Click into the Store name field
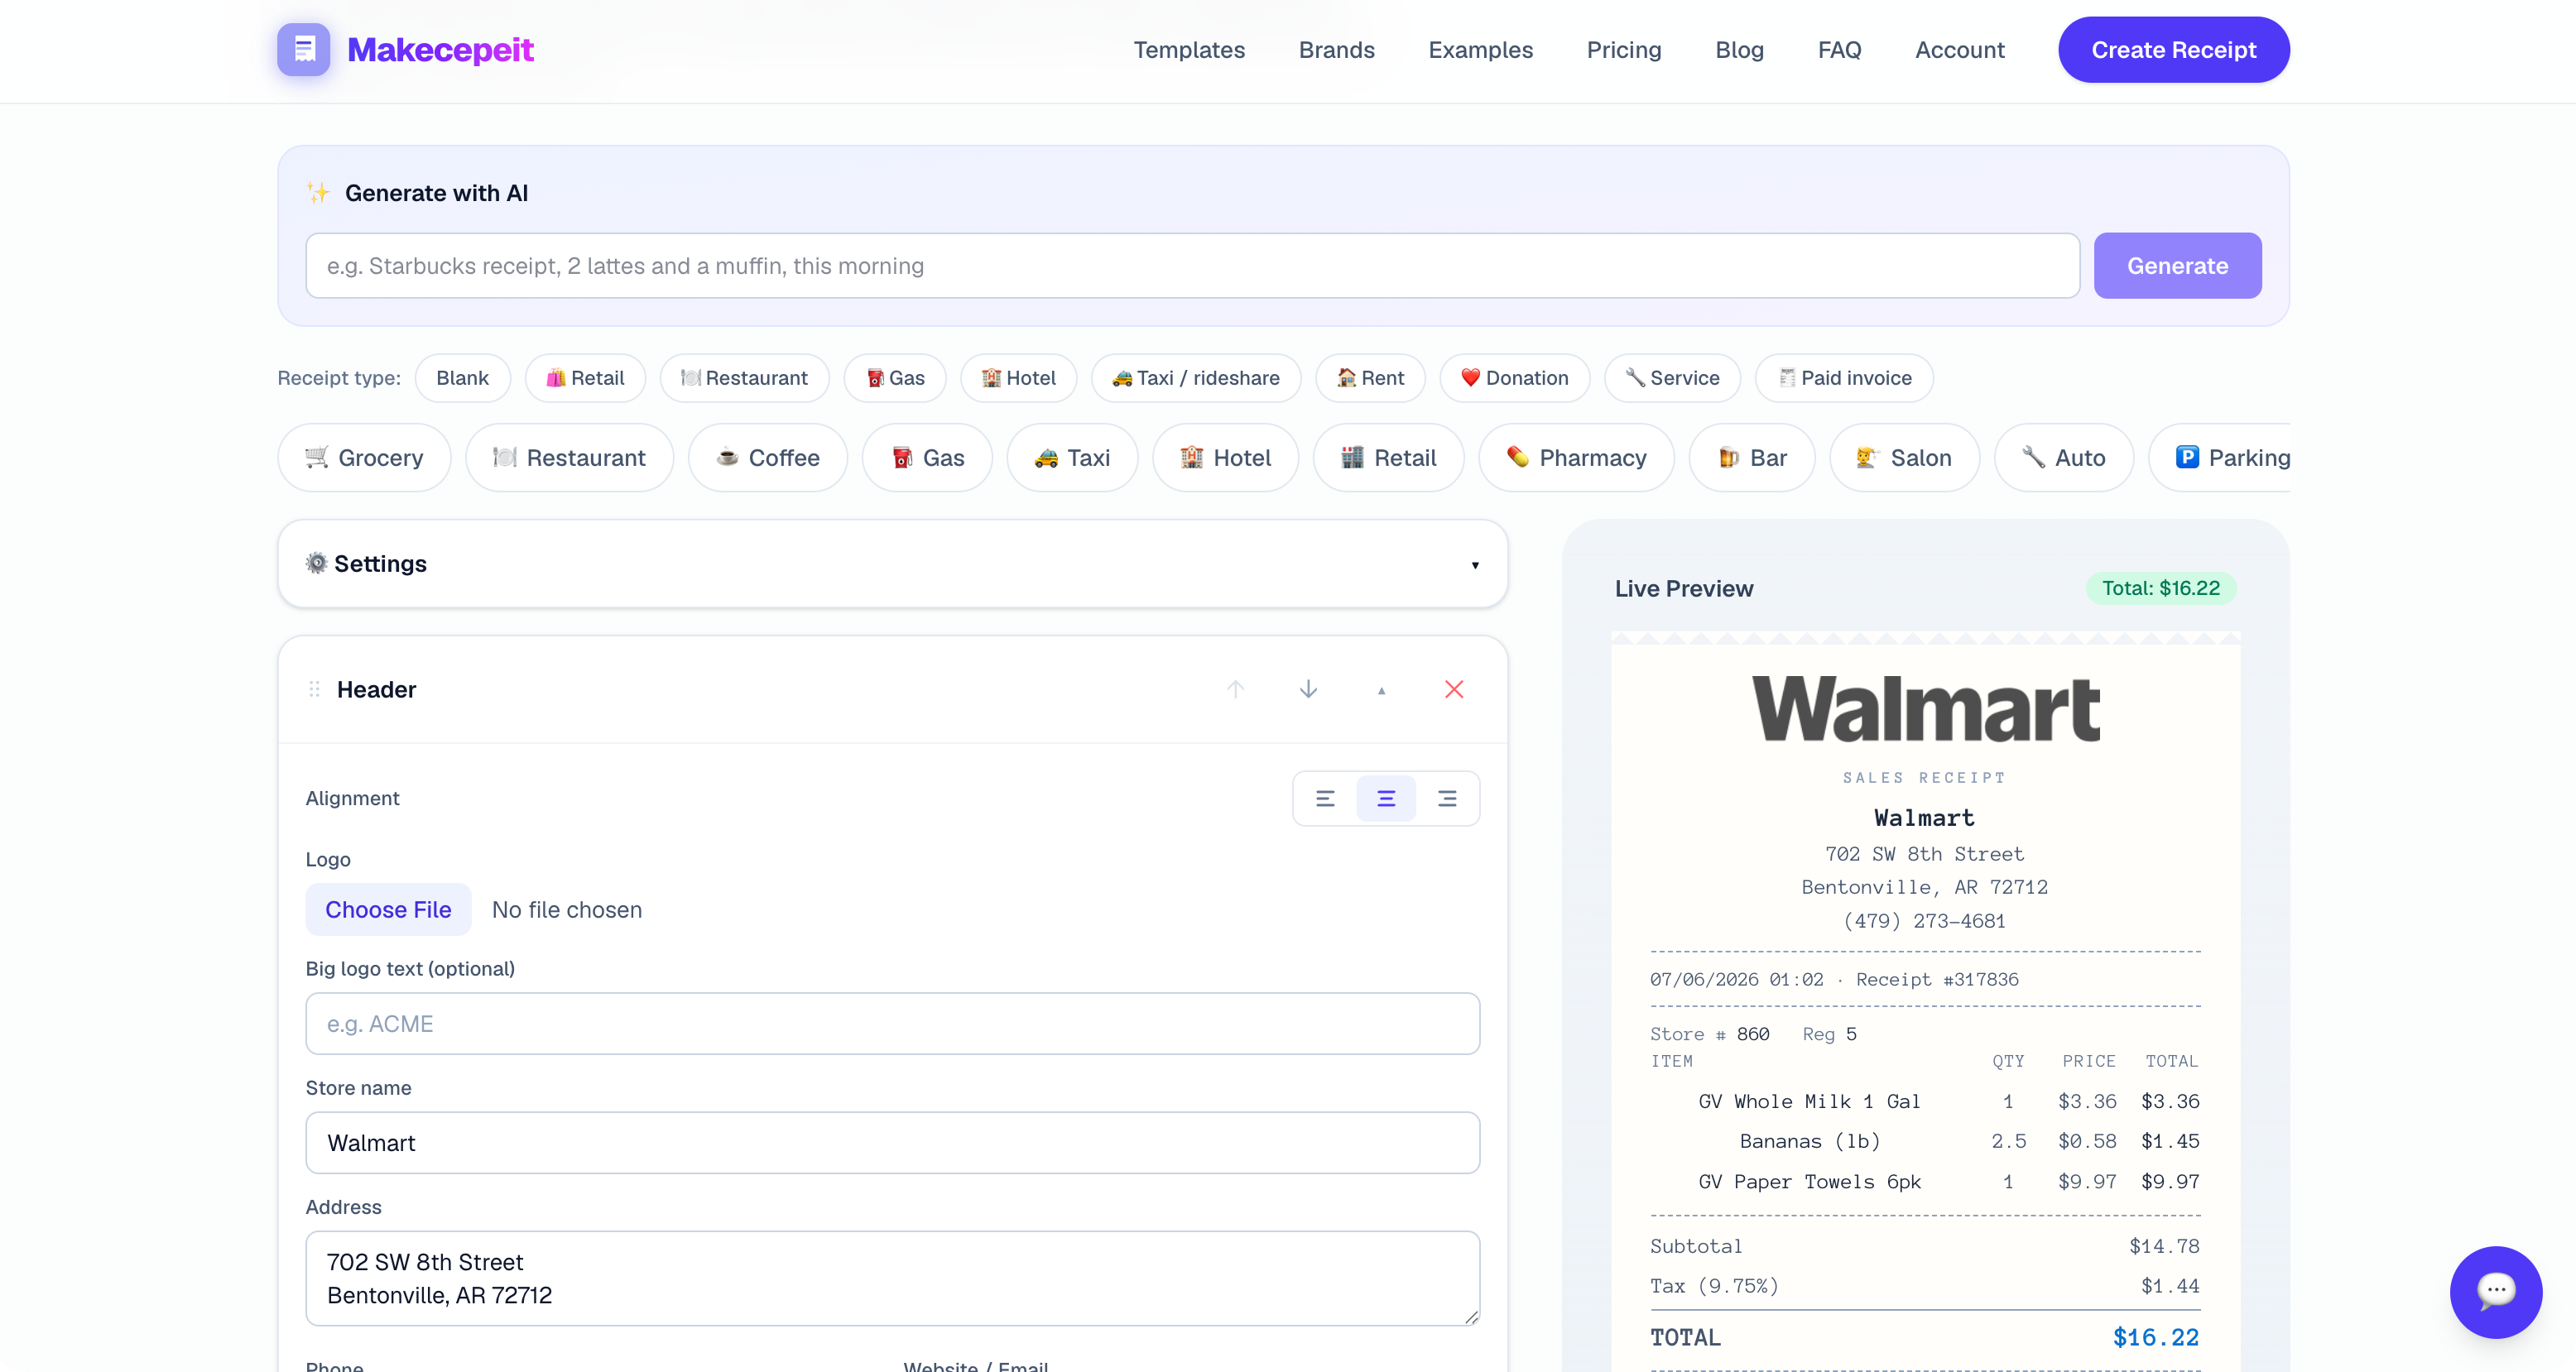The height and width of the screenshot is (1372, 2576). click(892, 1142)
